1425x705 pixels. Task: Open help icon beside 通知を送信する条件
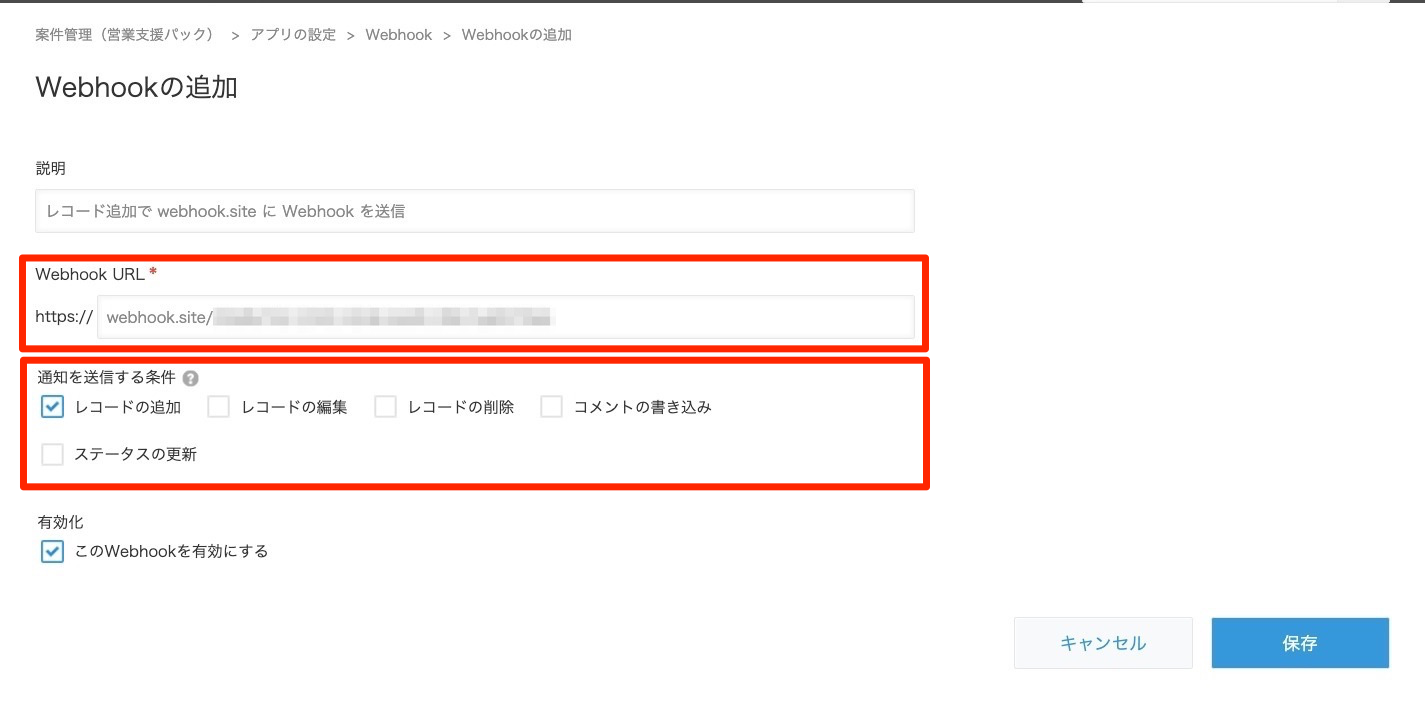point(191,379)
